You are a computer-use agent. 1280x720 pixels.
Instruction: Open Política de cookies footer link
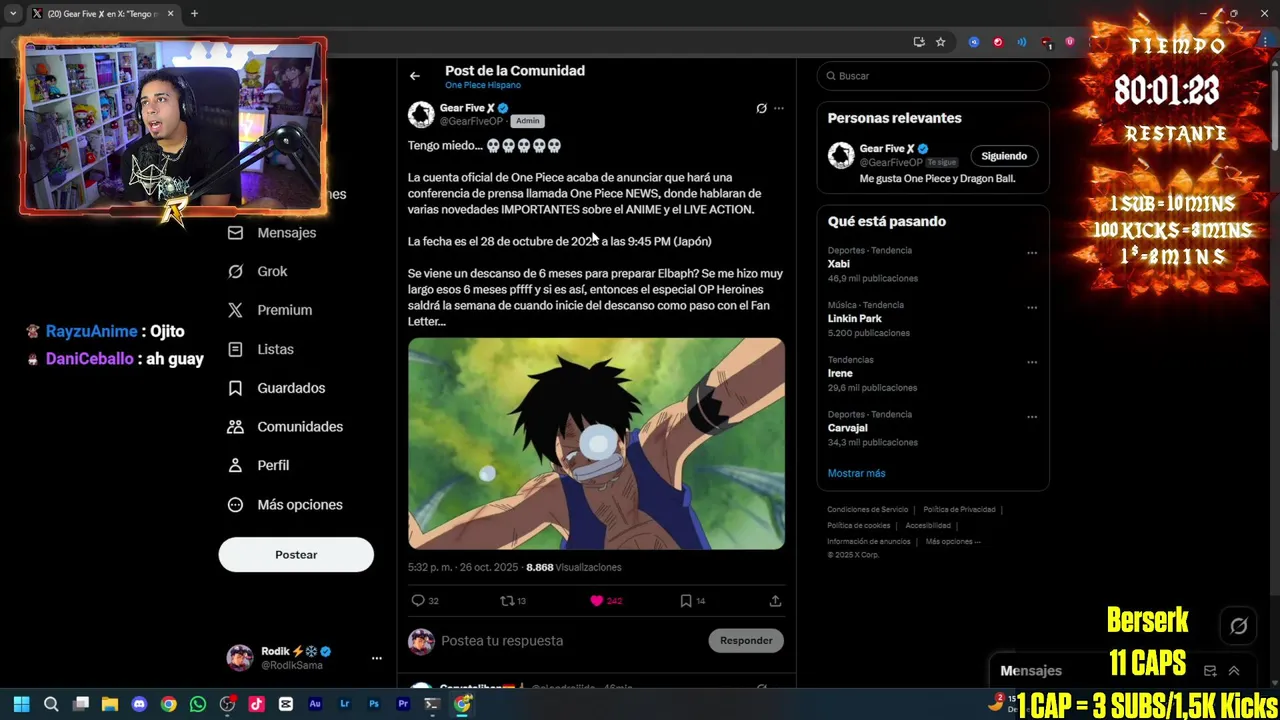pos(858,526)
